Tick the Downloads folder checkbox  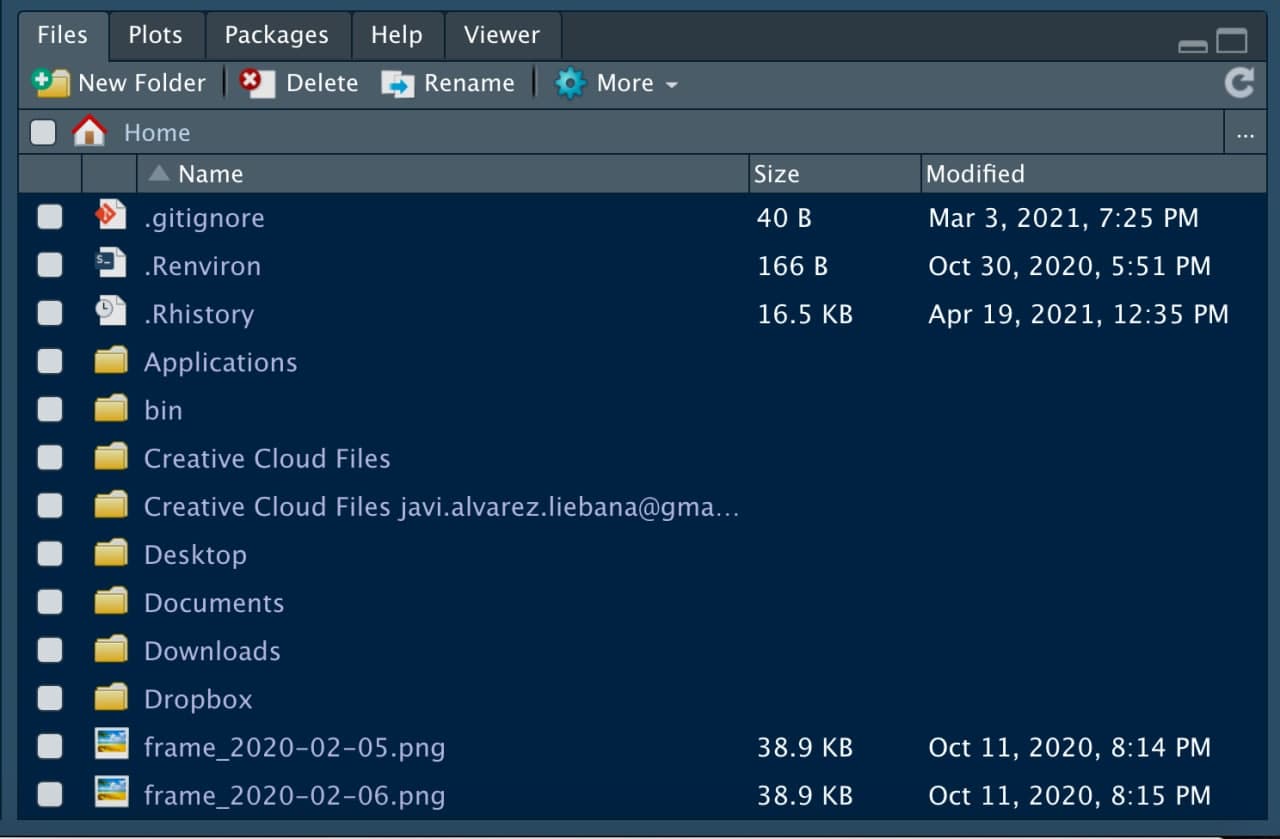tap(49, 650)
